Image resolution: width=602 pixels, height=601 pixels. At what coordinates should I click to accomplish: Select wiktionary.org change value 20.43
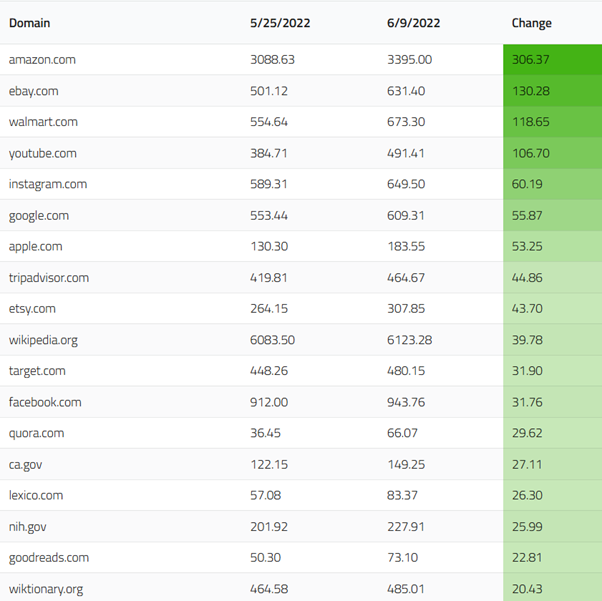pyautogui.click(x=527, y=589)
